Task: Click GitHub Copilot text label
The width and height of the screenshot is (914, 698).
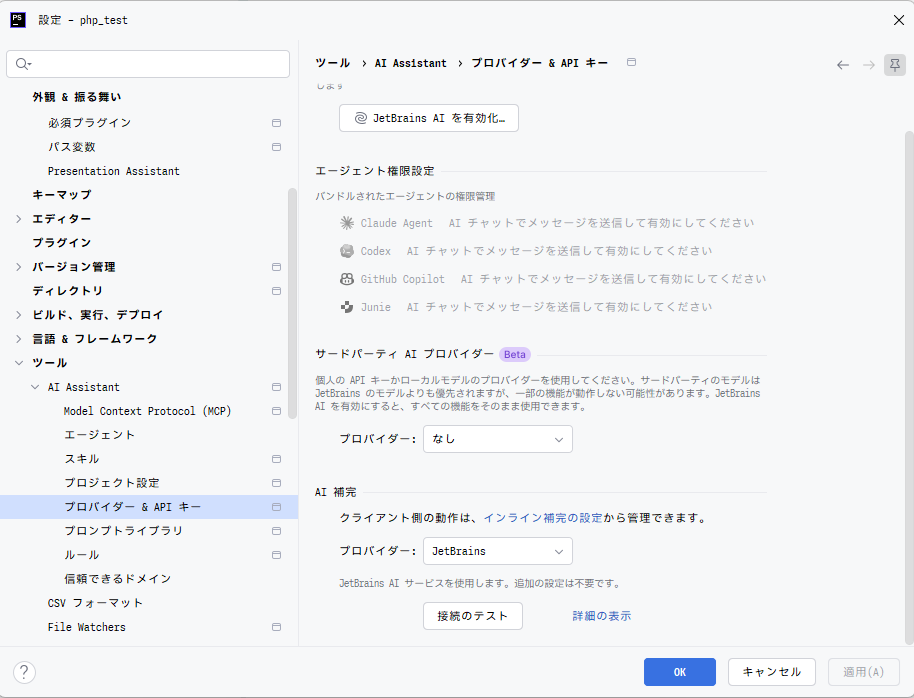Action: point(402,279)
